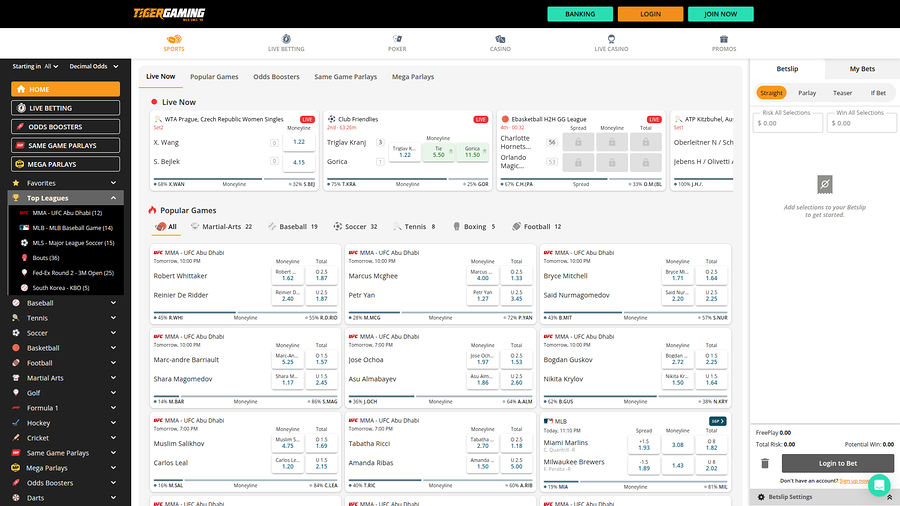Switch to the My Bets tab
The width and height of the screenshot is (900, 506).
coord(861,69)
